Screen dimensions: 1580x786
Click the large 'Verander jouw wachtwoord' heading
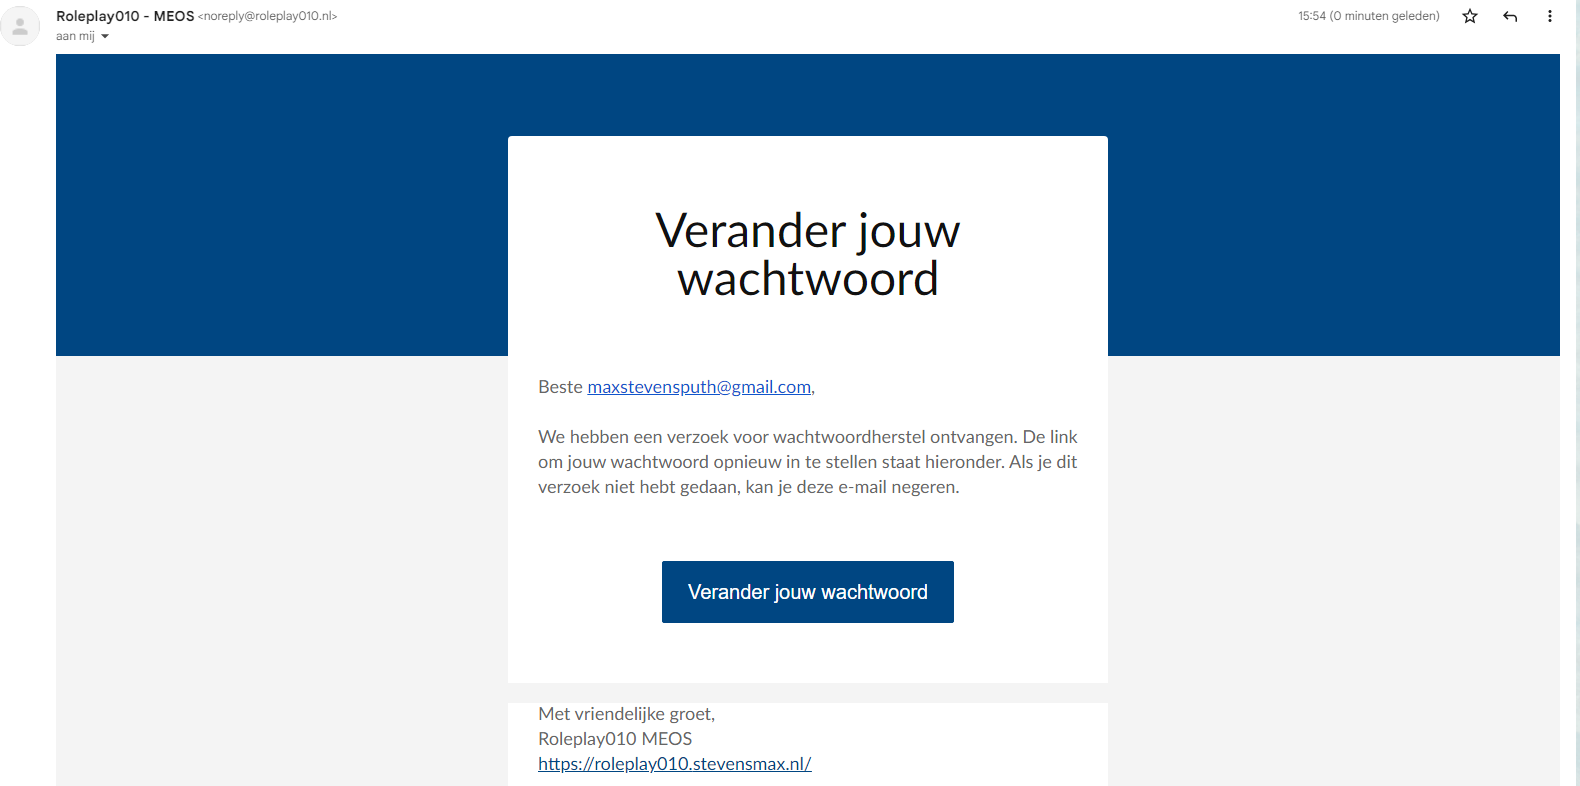point(807,255)
